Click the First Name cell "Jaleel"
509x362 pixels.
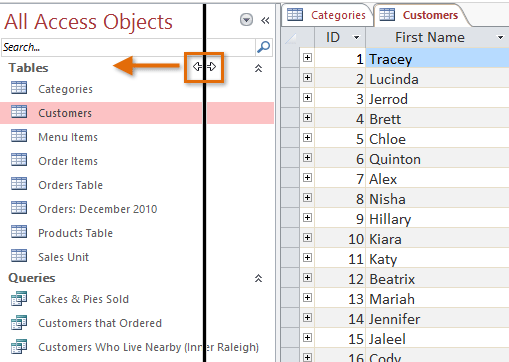click(x=438, y=339)
